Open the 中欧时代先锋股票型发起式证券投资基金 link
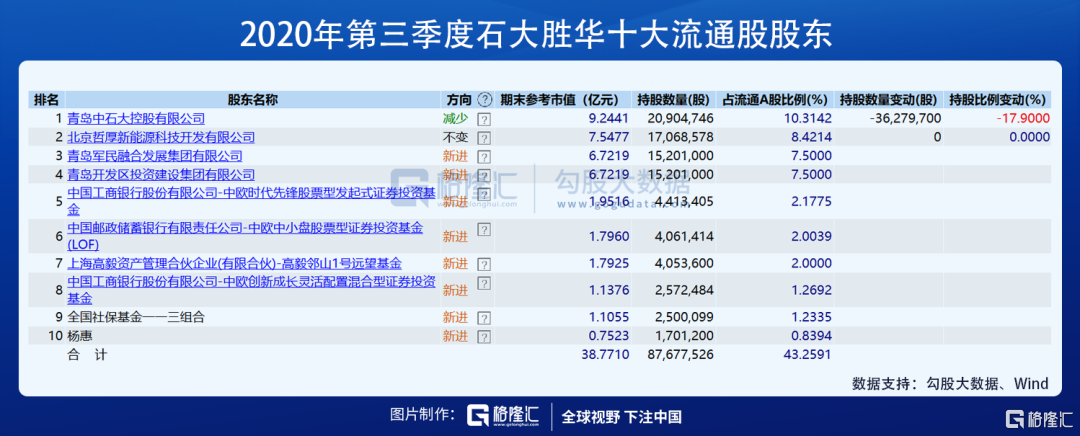Image resolution: width=1080 pixels, height=436 pixels. pyautogui.click(x=251, y=200)
